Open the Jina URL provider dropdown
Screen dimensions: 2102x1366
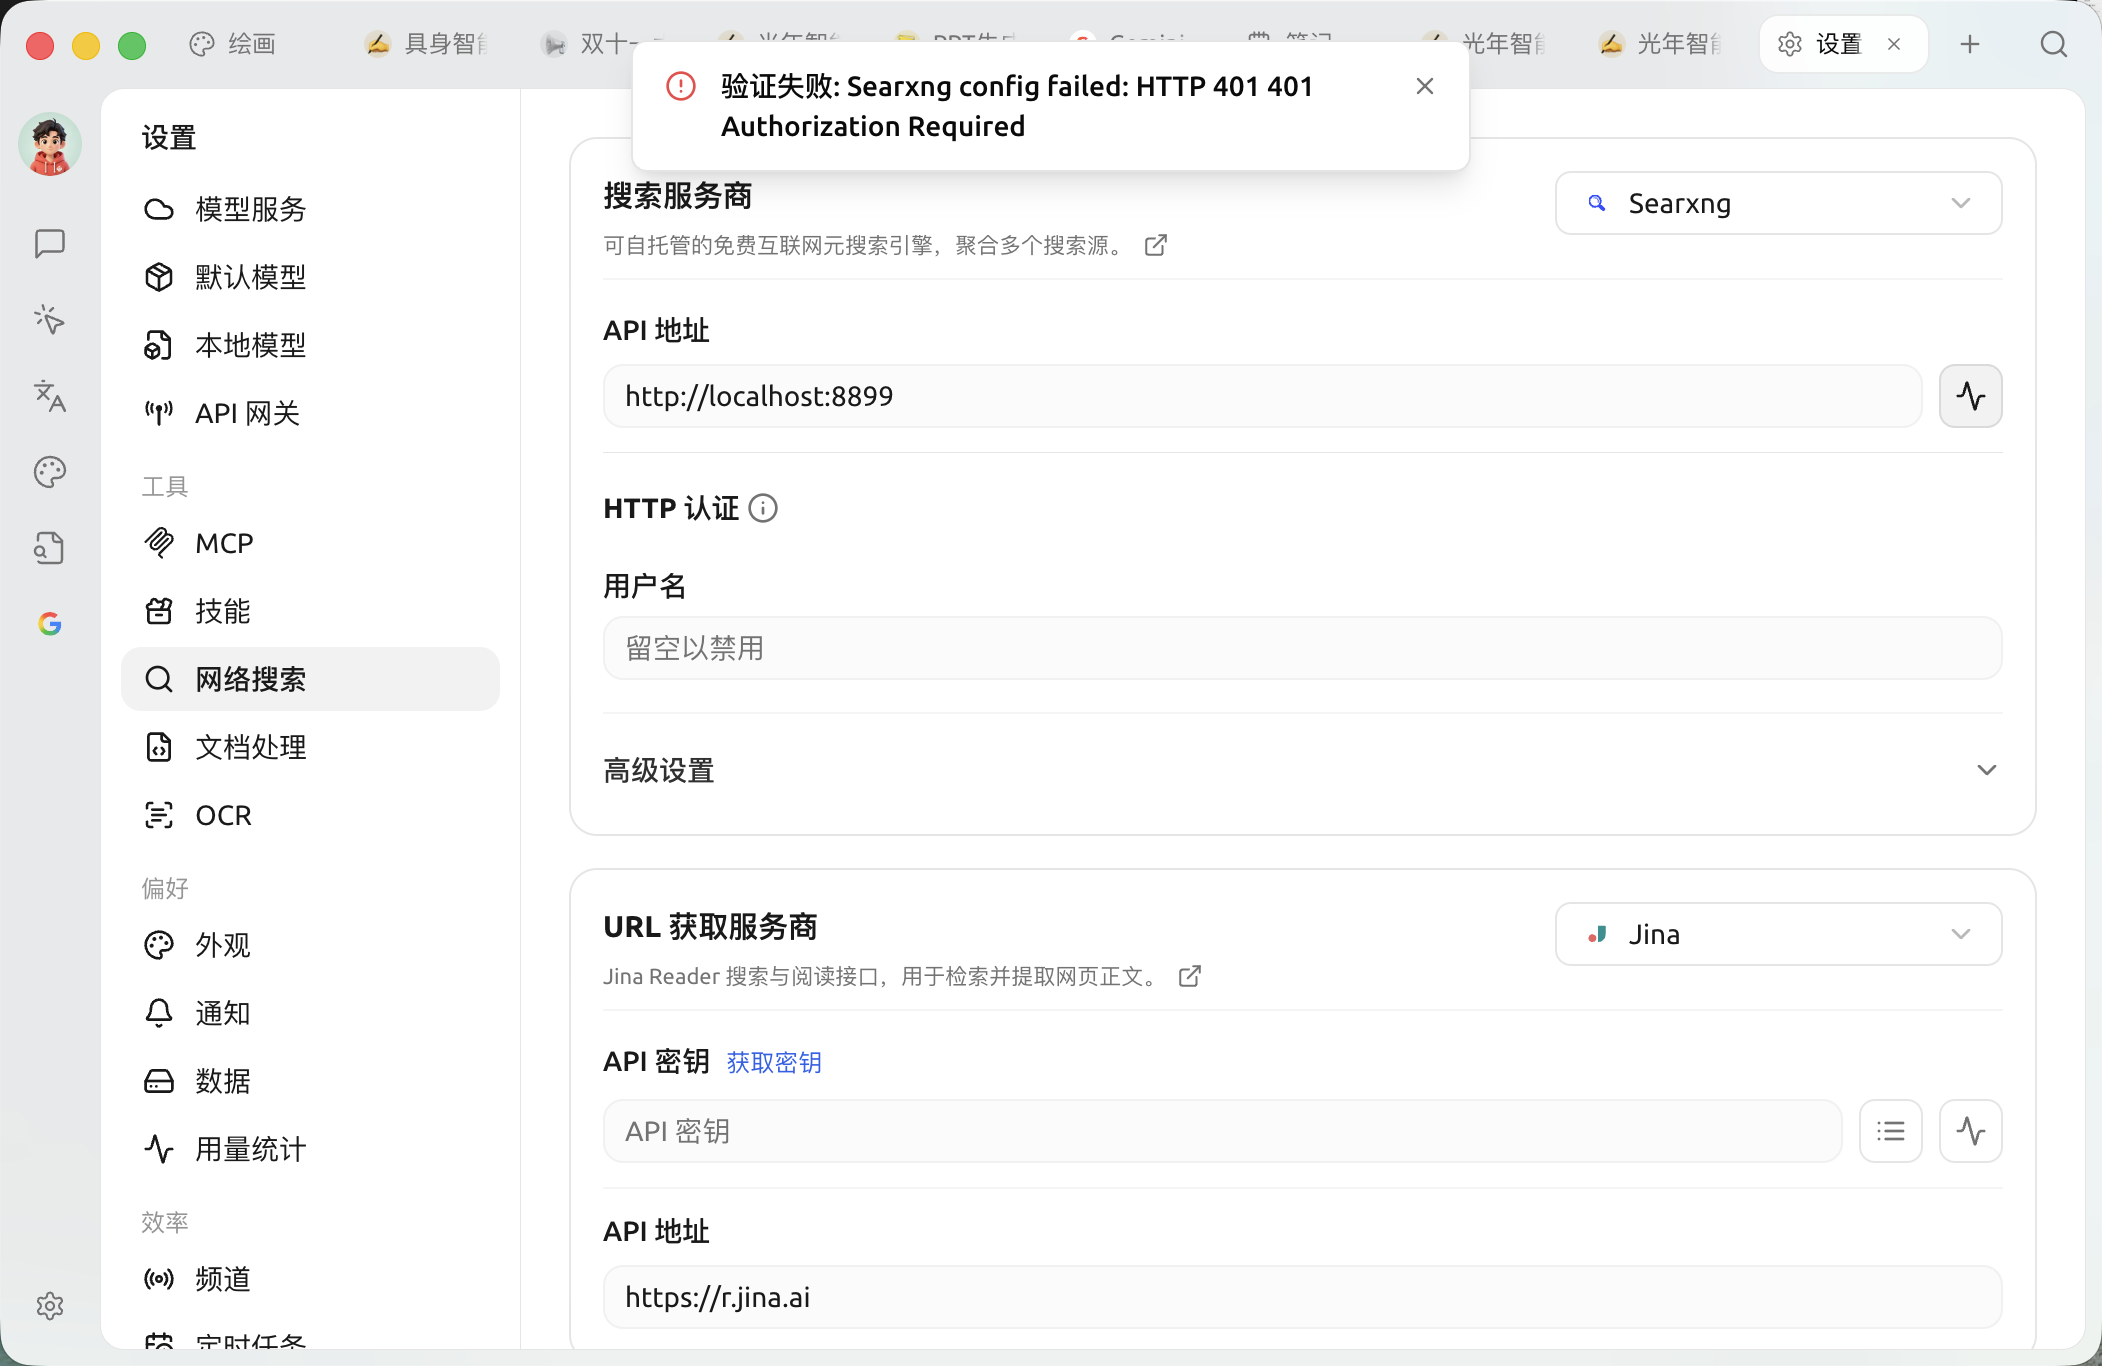coord(1778,934)
